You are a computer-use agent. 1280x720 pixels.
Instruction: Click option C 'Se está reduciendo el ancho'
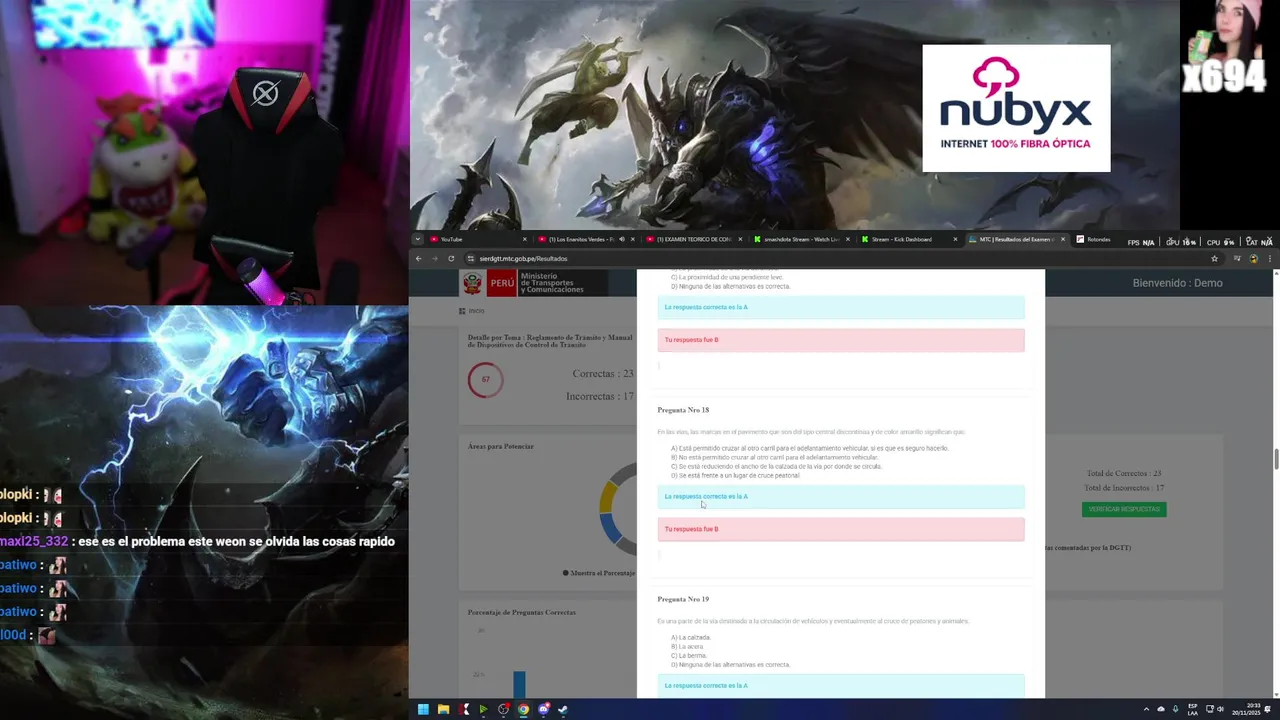coord(776,466)
